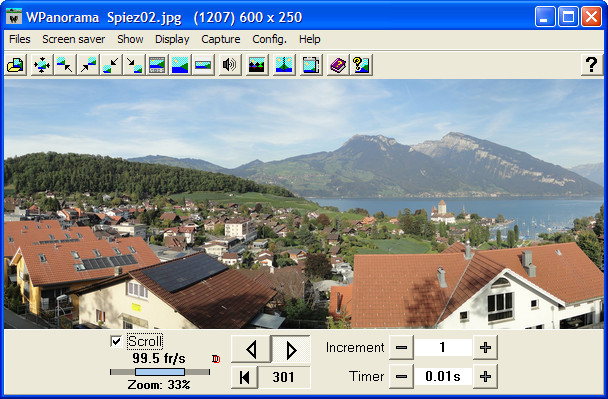
Task: Increase Timer with the plus button
Action: coord(485,376)
